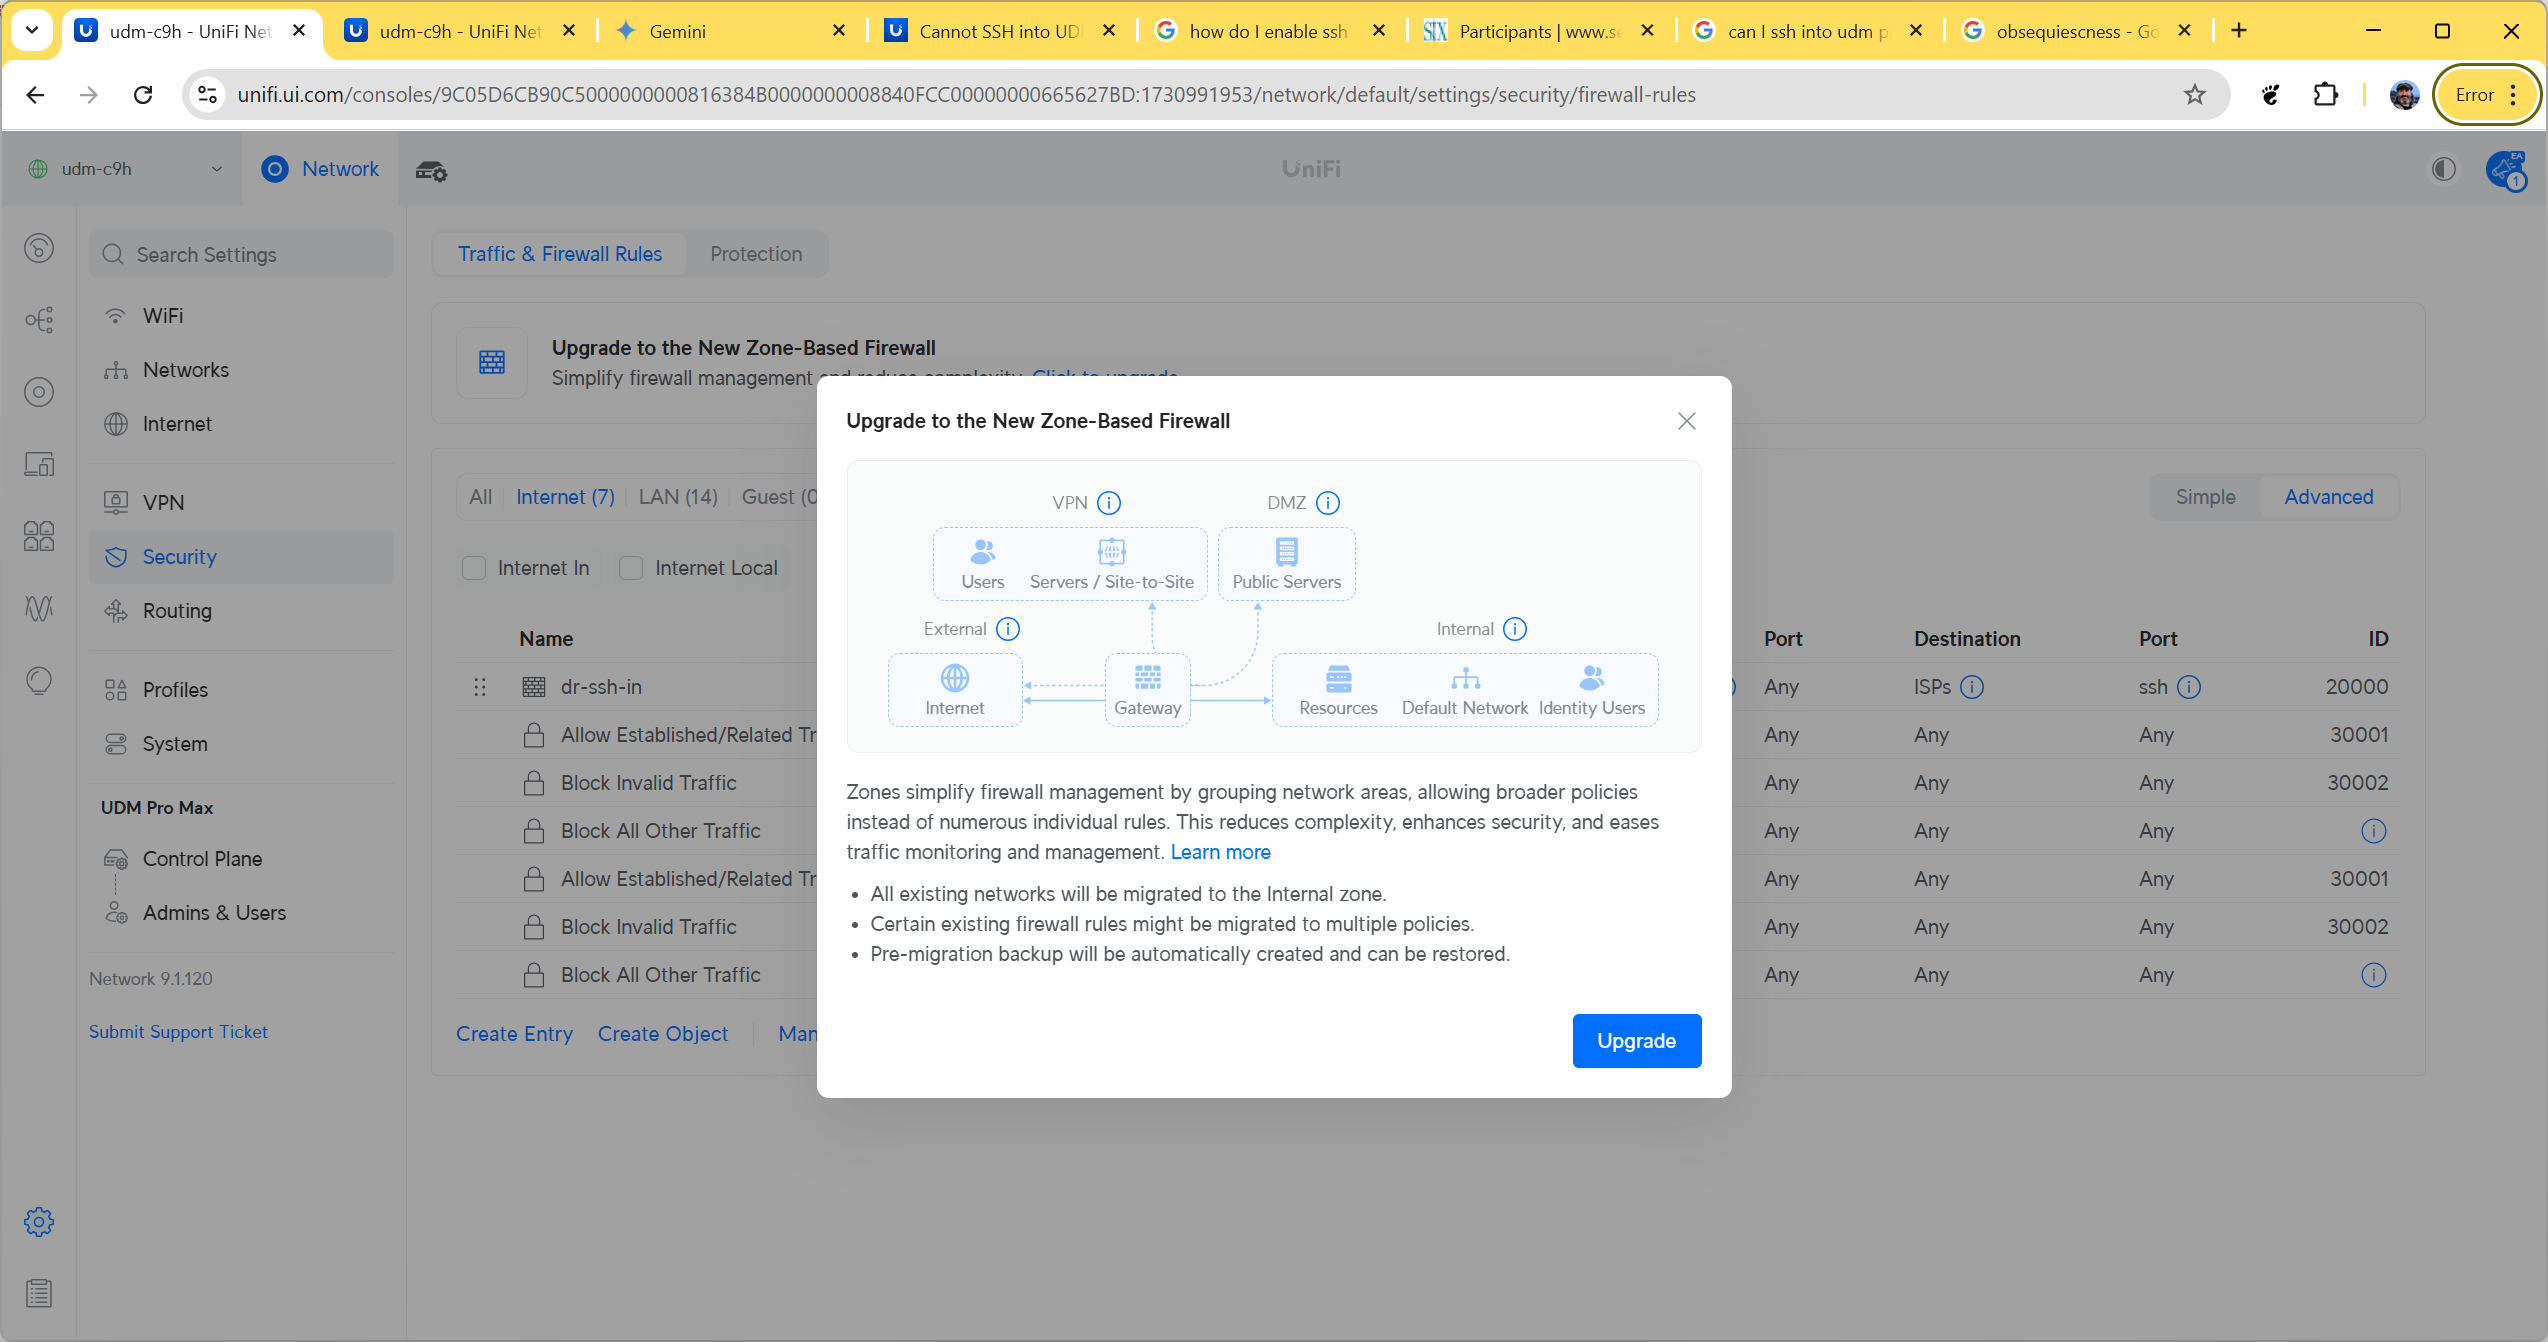Image resolution: width=2548 pixels, height=1342 pixels.
Task: Toggle the dark mode theme icon
Action: [x=2443, y=169]
